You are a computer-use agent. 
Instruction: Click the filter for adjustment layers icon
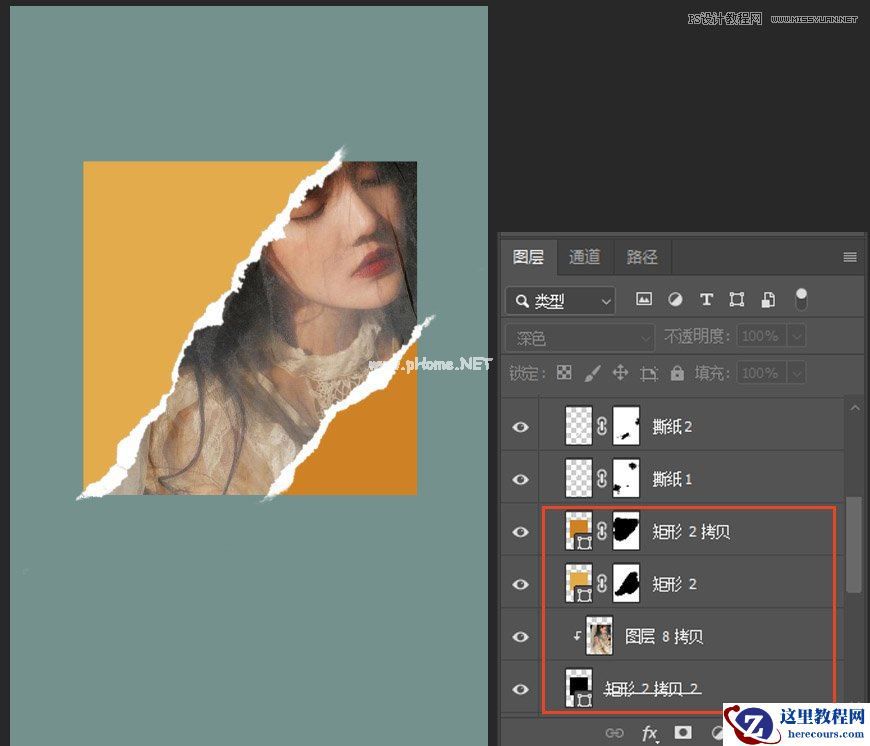678,298
